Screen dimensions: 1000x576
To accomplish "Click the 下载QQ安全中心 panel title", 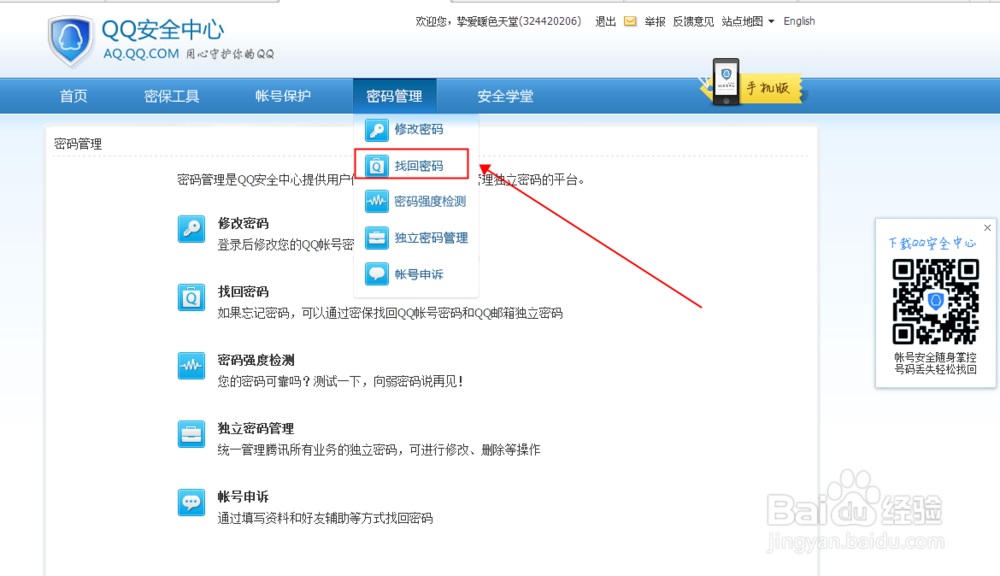I will [x=932, y=243].
